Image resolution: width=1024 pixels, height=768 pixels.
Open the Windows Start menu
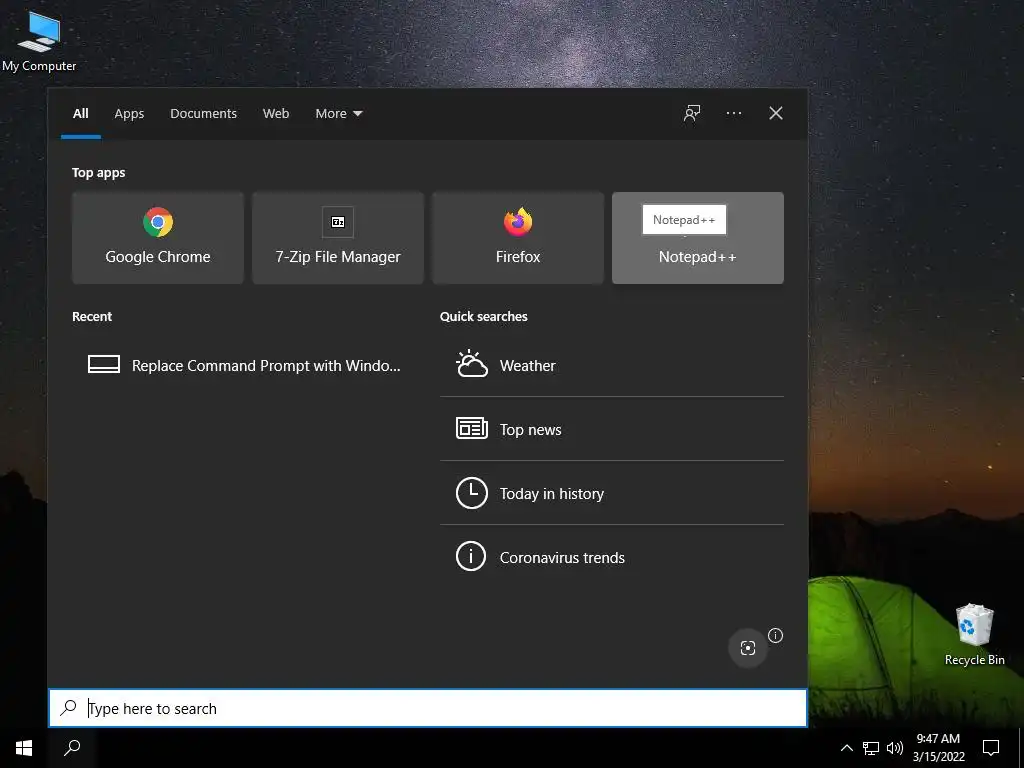24,748
